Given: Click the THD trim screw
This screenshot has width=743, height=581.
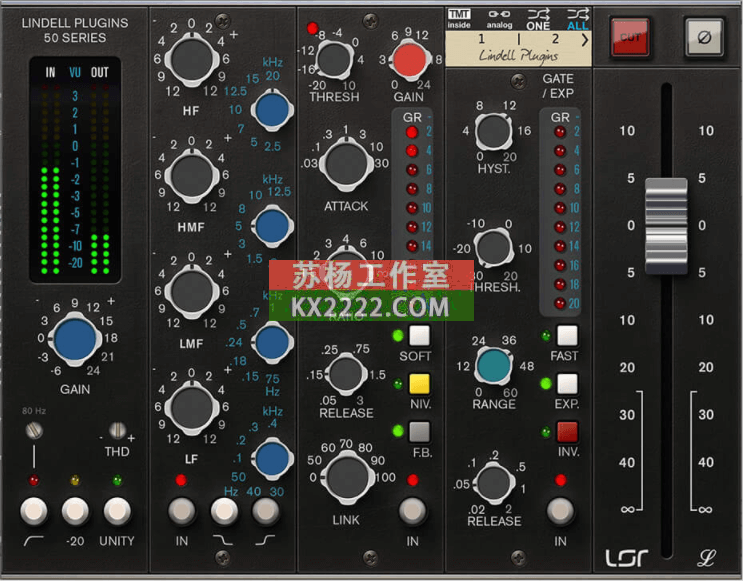Looking at the screenshot, I should pyautogui.click(x=118, y=430).
